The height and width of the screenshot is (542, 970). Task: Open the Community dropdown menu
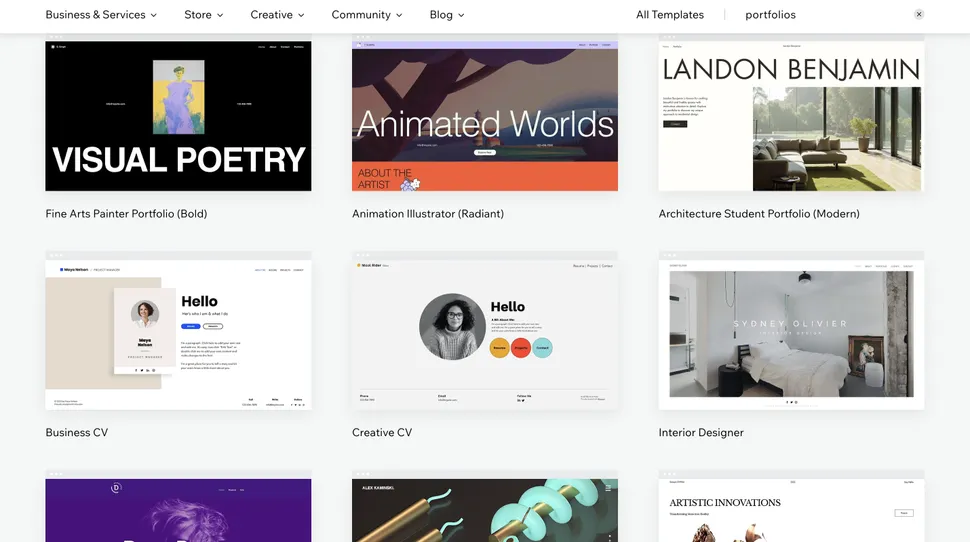[x=366, y=15]
